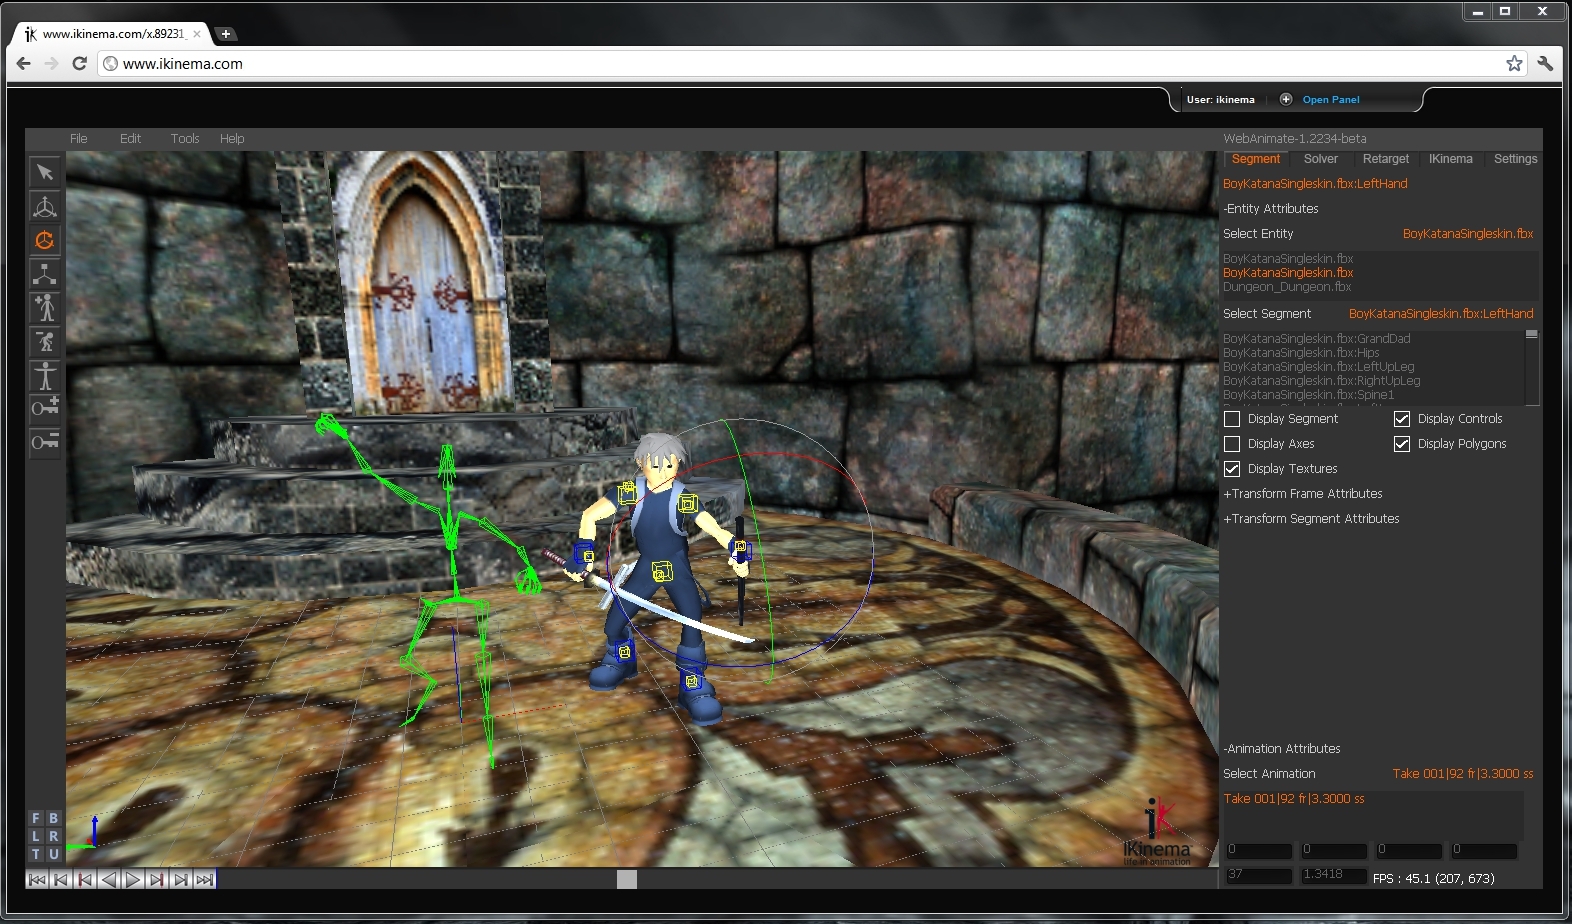The width and height of the screenshot is (1572, 924).
Task: Select Dungeon_Dungeon.fbx in the entity list
Action: pyautogui.click(x=1287, y=287)
